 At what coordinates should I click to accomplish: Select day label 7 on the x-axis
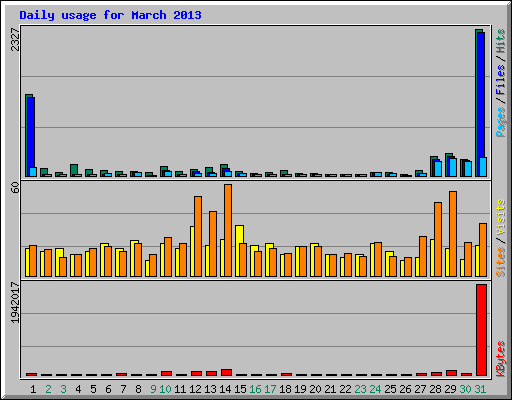[x=123, y=389]
